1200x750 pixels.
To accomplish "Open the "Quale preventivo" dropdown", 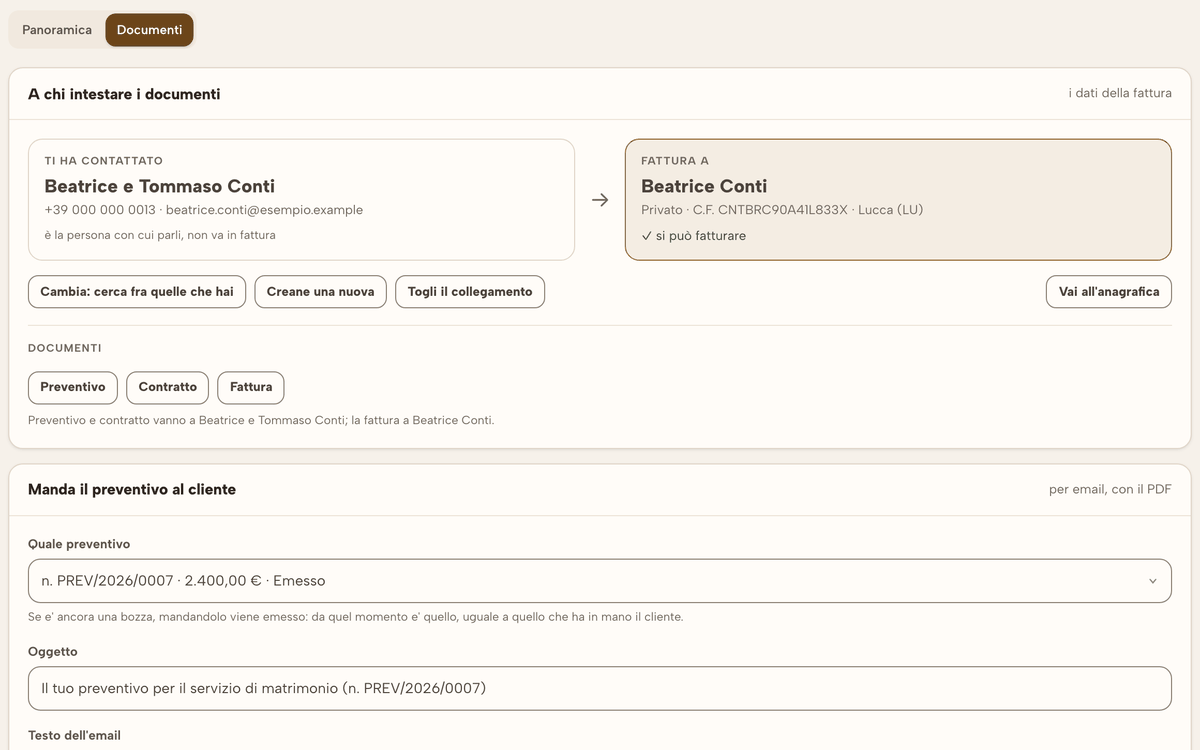I will point(600,581).
